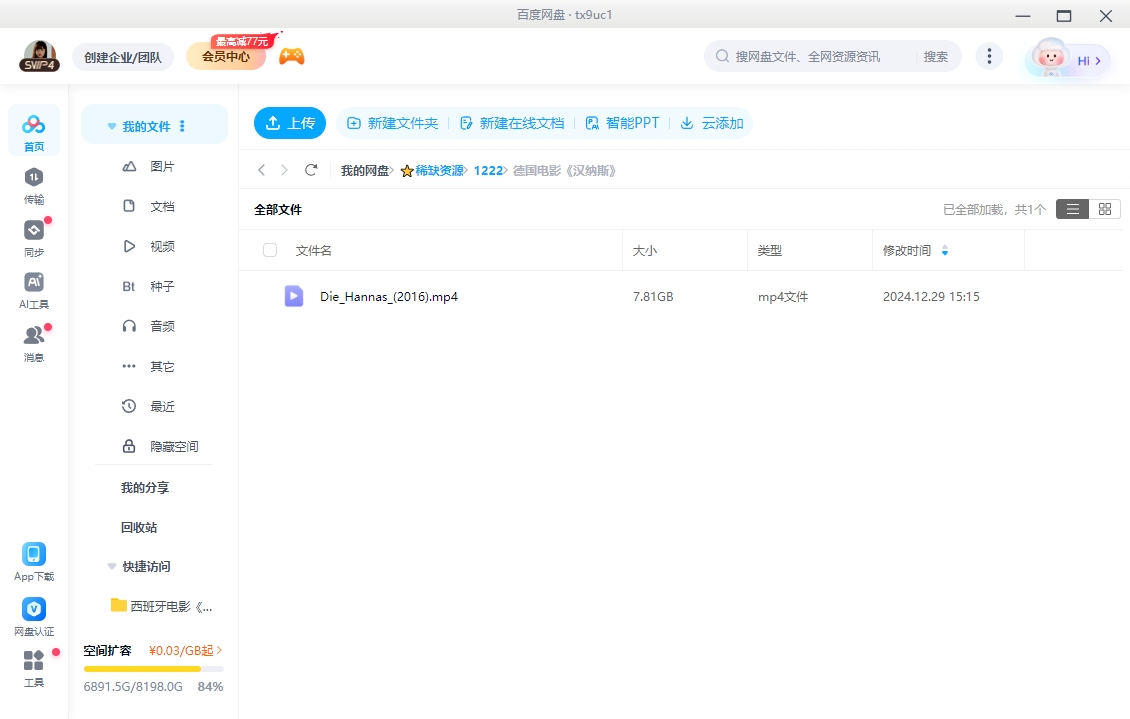
Task: Open the 传输 (Transfer) panel
Action: (x=33, y=188)
